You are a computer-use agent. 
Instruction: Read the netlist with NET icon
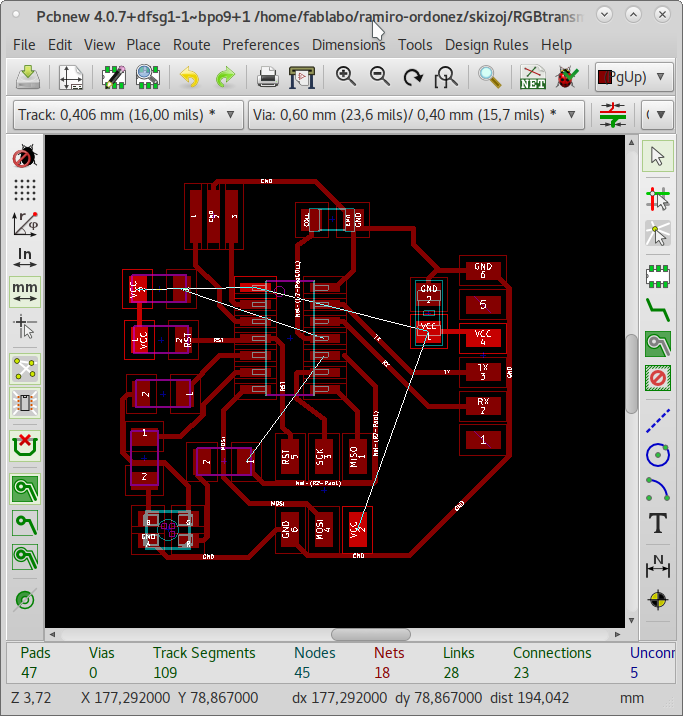pyautogui.click(x=532, y=77)
